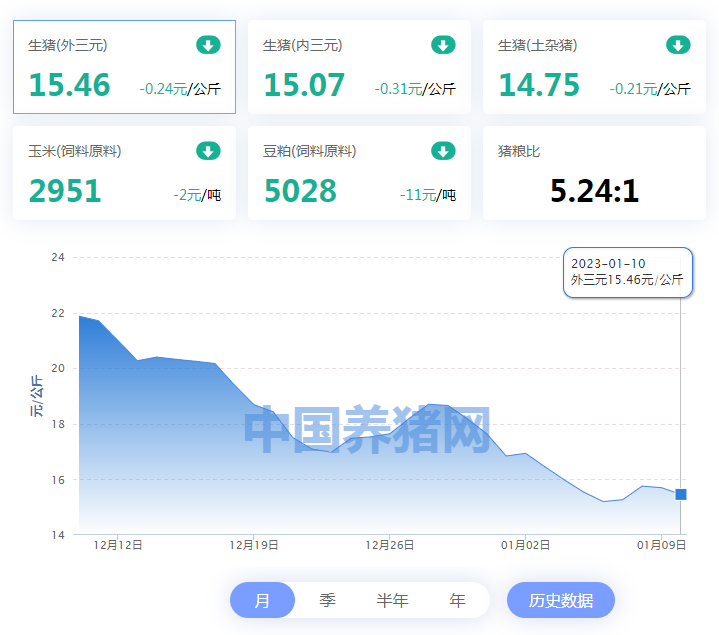This screenshot has height=635, width=719.
Task: Click the green down-arrow icon on 玉米(饲料原料) card
Action: [208, 151]
